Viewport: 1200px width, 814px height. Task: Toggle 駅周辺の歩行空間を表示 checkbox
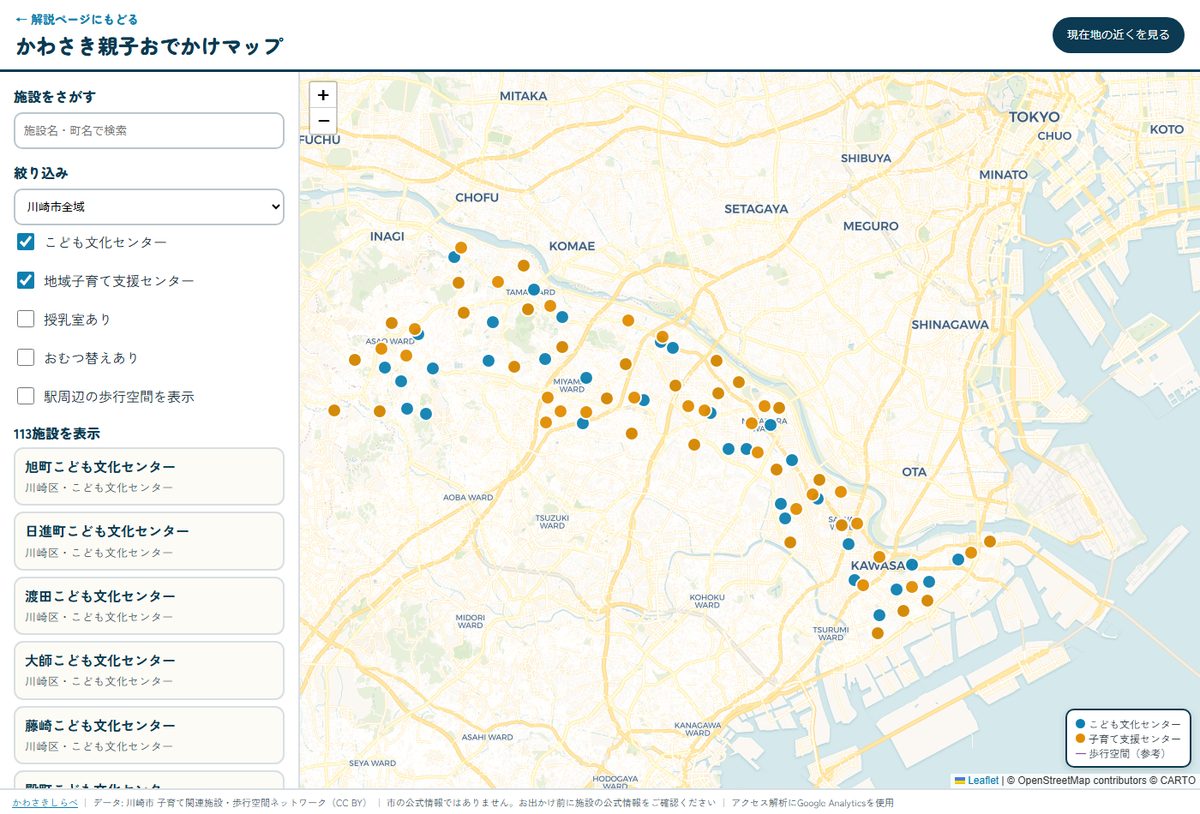pyautogui.click(x=26, y=396)
